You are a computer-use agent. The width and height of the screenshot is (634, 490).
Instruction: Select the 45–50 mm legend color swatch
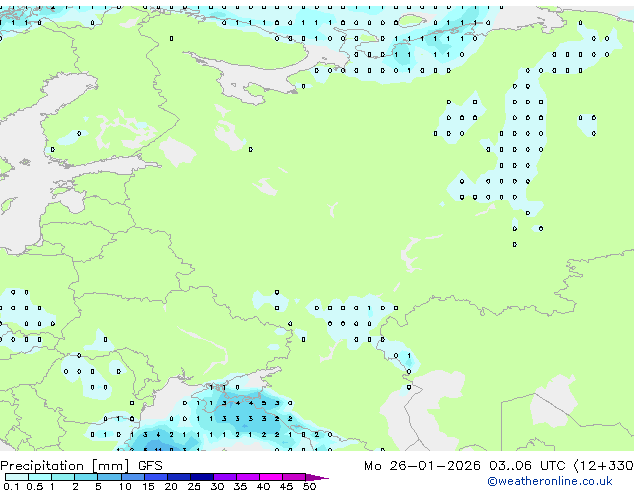(294, 477)
